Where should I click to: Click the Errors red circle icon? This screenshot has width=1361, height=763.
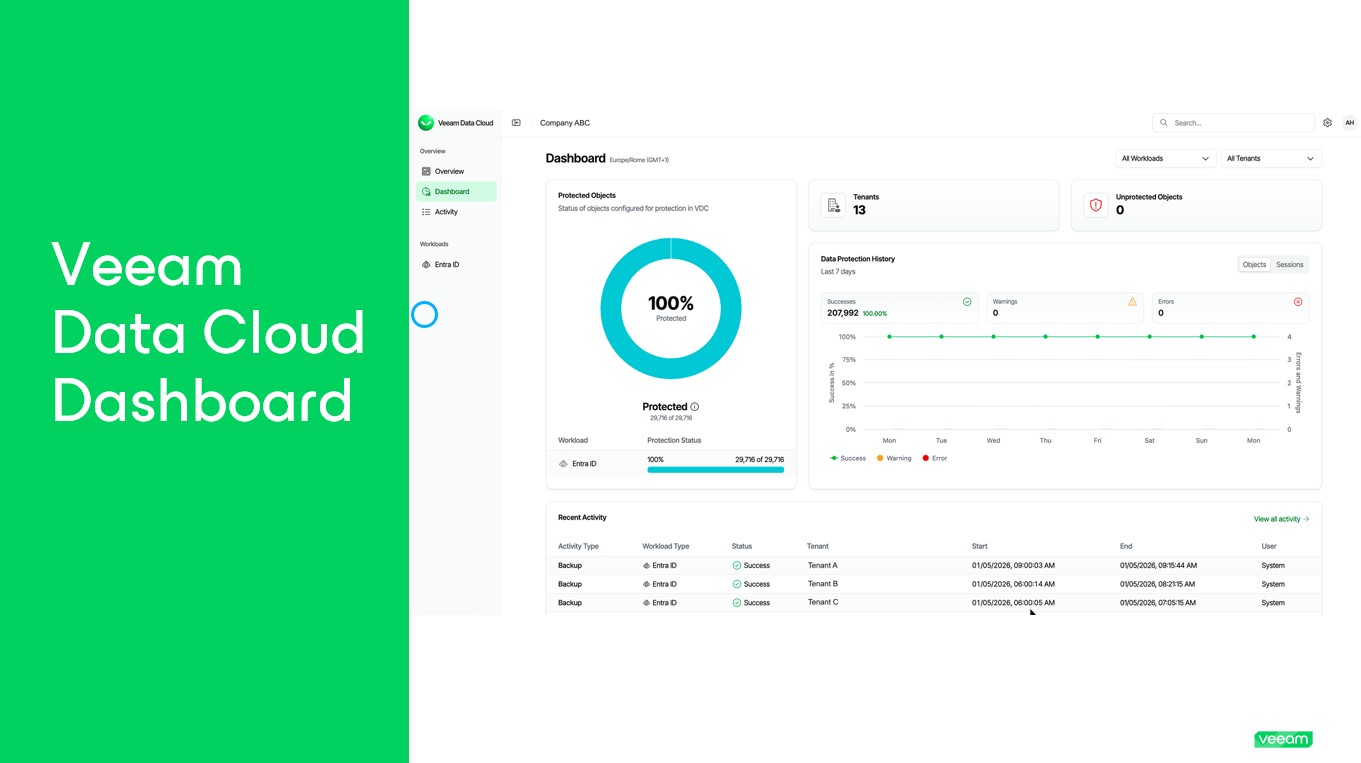point(1298,302)
